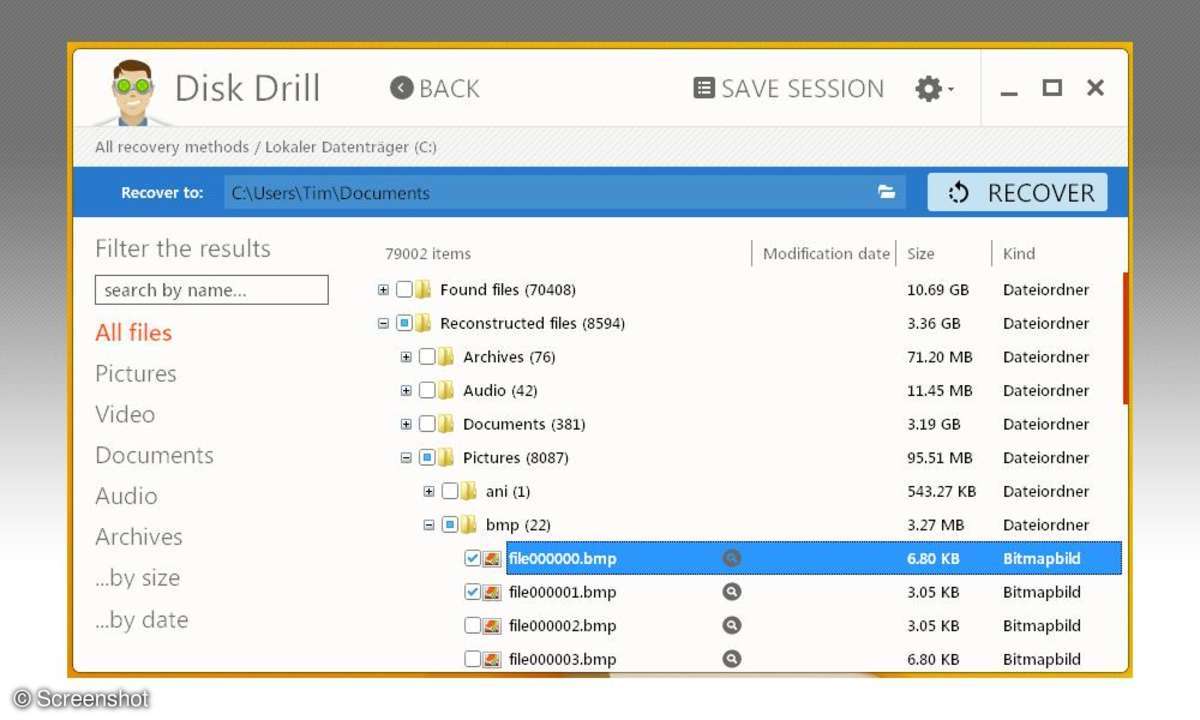Toggle the bmp (22) checkbox
Screen dimensions: 1200x720
tap(450, 525)
